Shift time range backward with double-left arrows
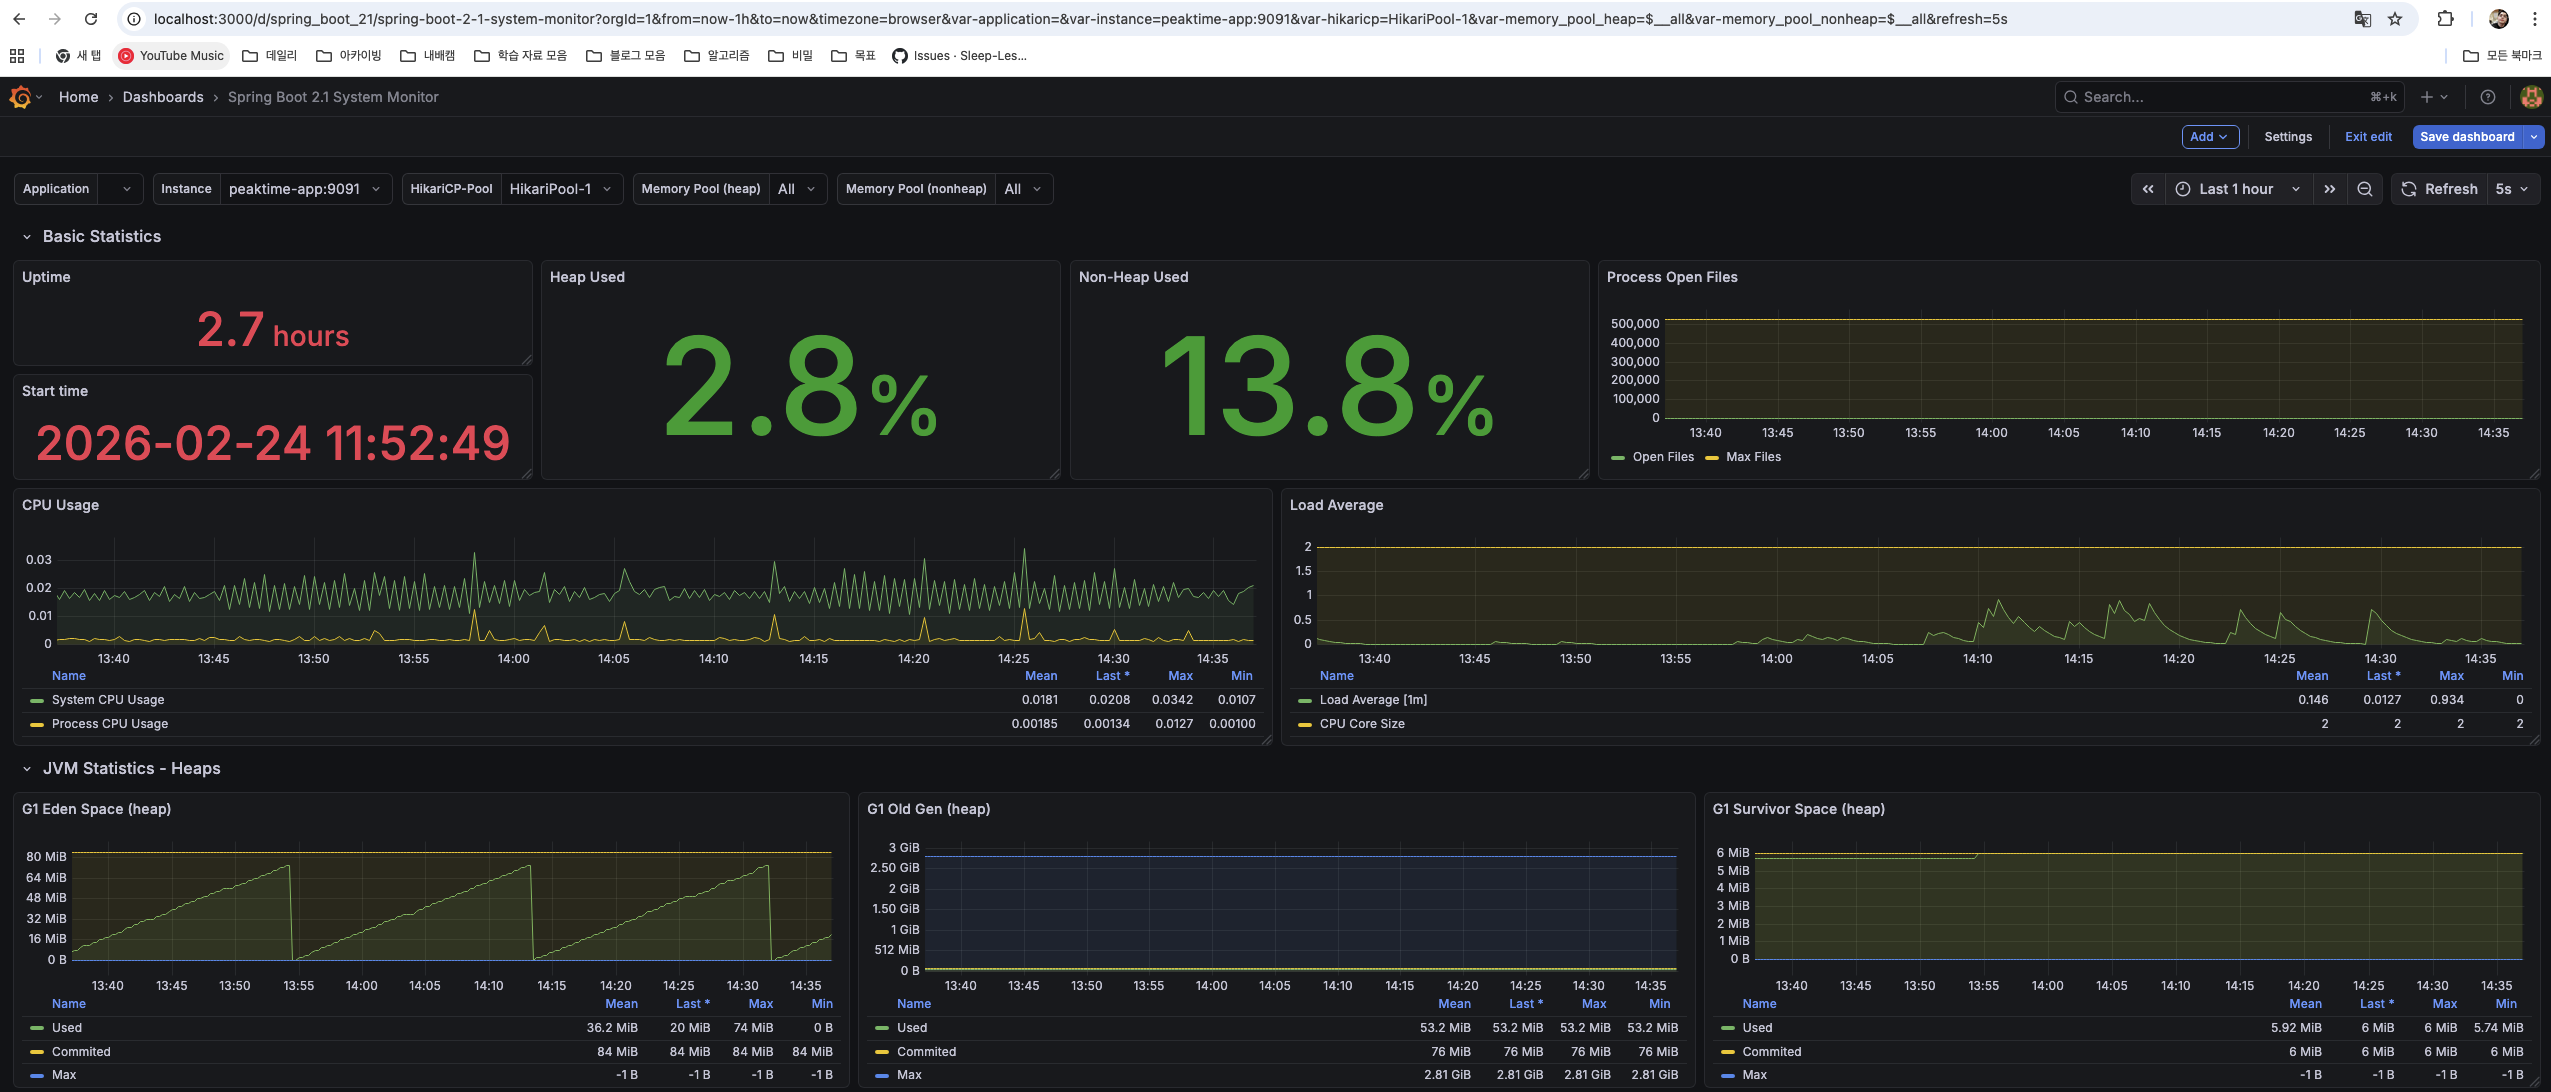Screen dimensions: 2551x1092 click(2148, 189)
